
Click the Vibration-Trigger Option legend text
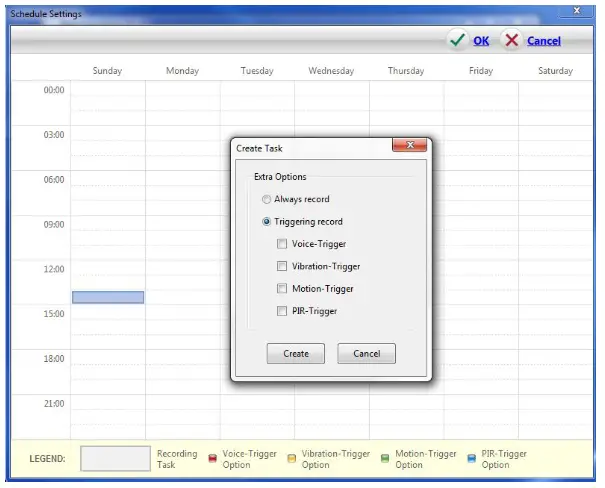point(336,459)
